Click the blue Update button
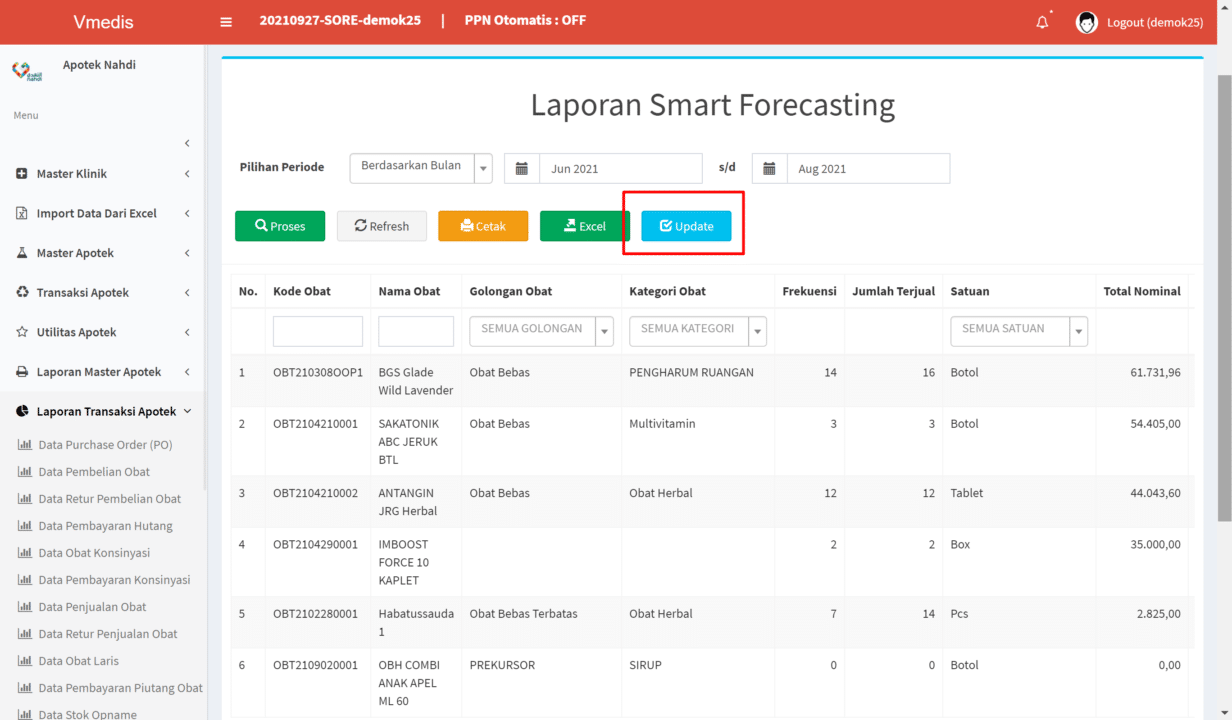1232x720 pixels. (x=686, y=226)
